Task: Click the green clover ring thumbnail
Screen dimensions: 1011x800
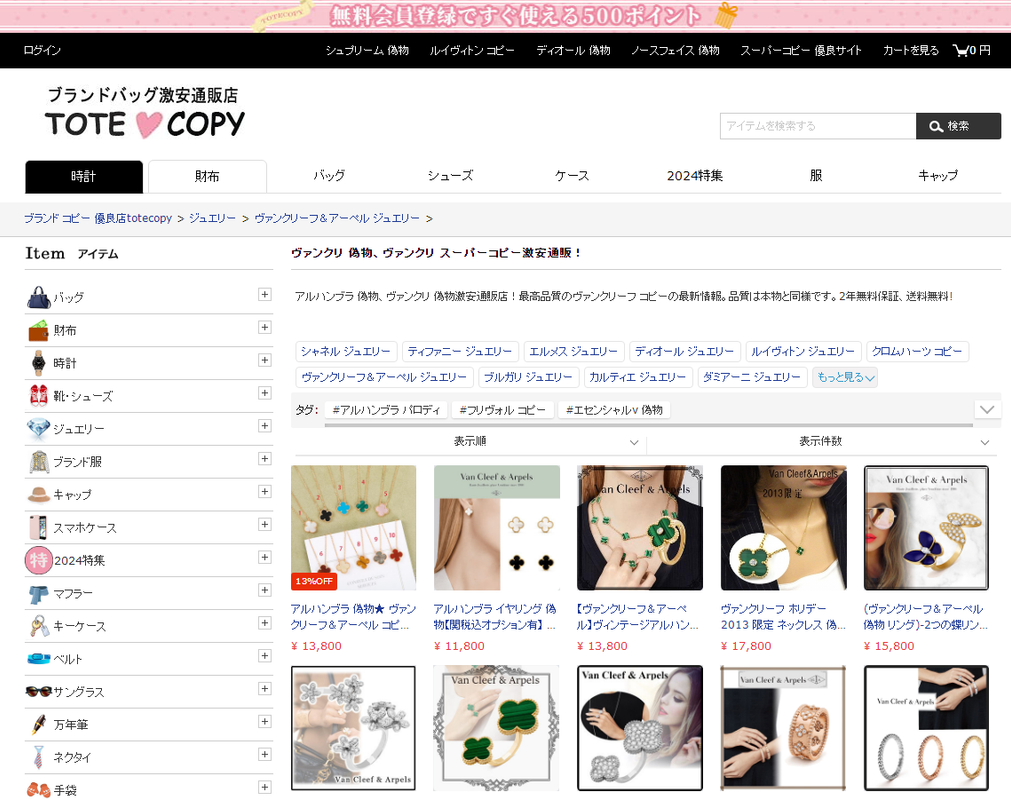Action: click(496, 728)
